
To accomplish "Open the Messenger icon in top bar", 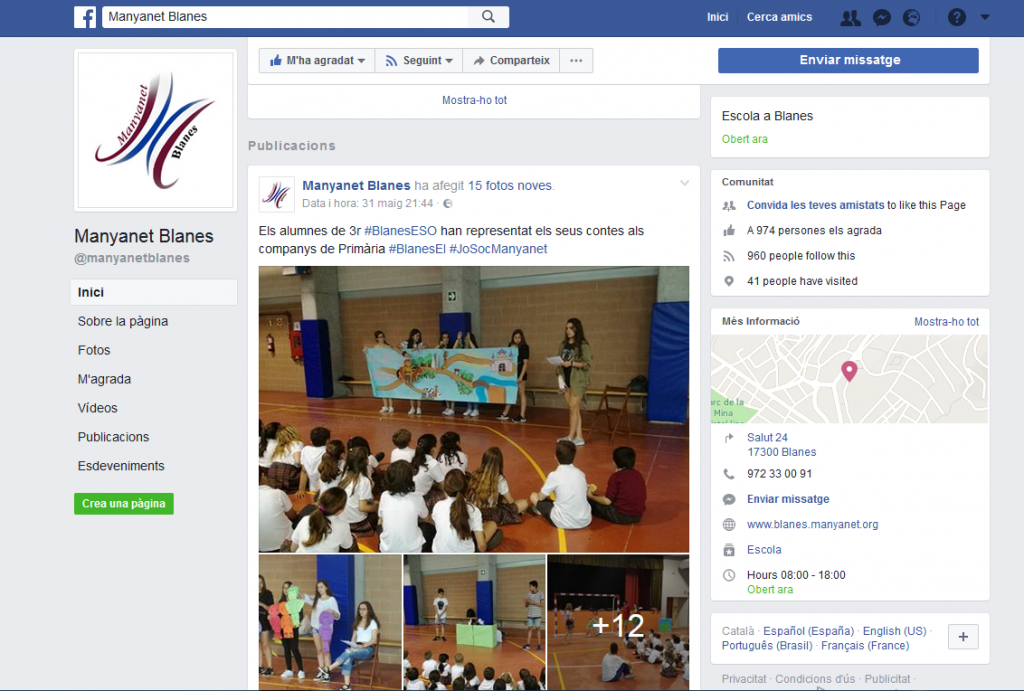I will click(x=881, y=17).
